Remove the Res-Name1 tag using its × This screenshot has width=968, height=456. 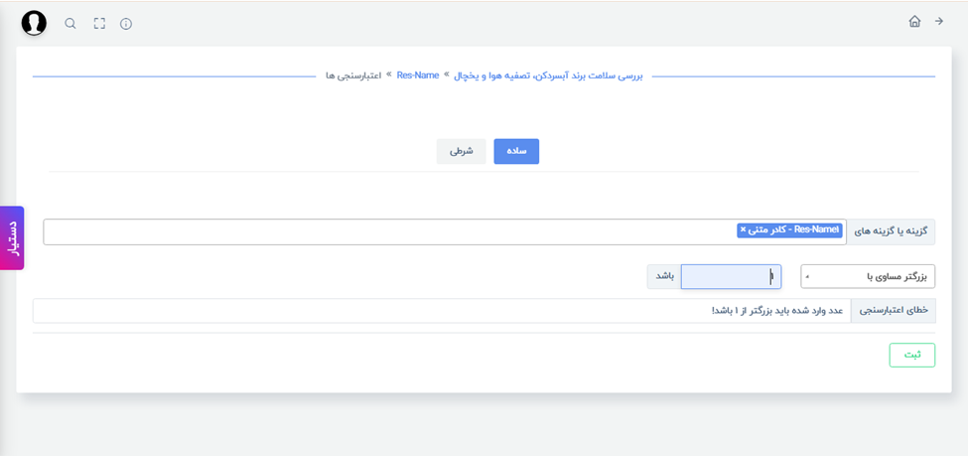click(x=743, y=230)
